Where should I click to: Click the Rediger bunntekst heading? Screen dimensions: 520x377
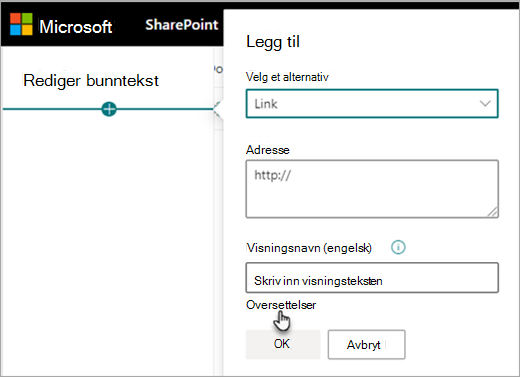point(91,81)
